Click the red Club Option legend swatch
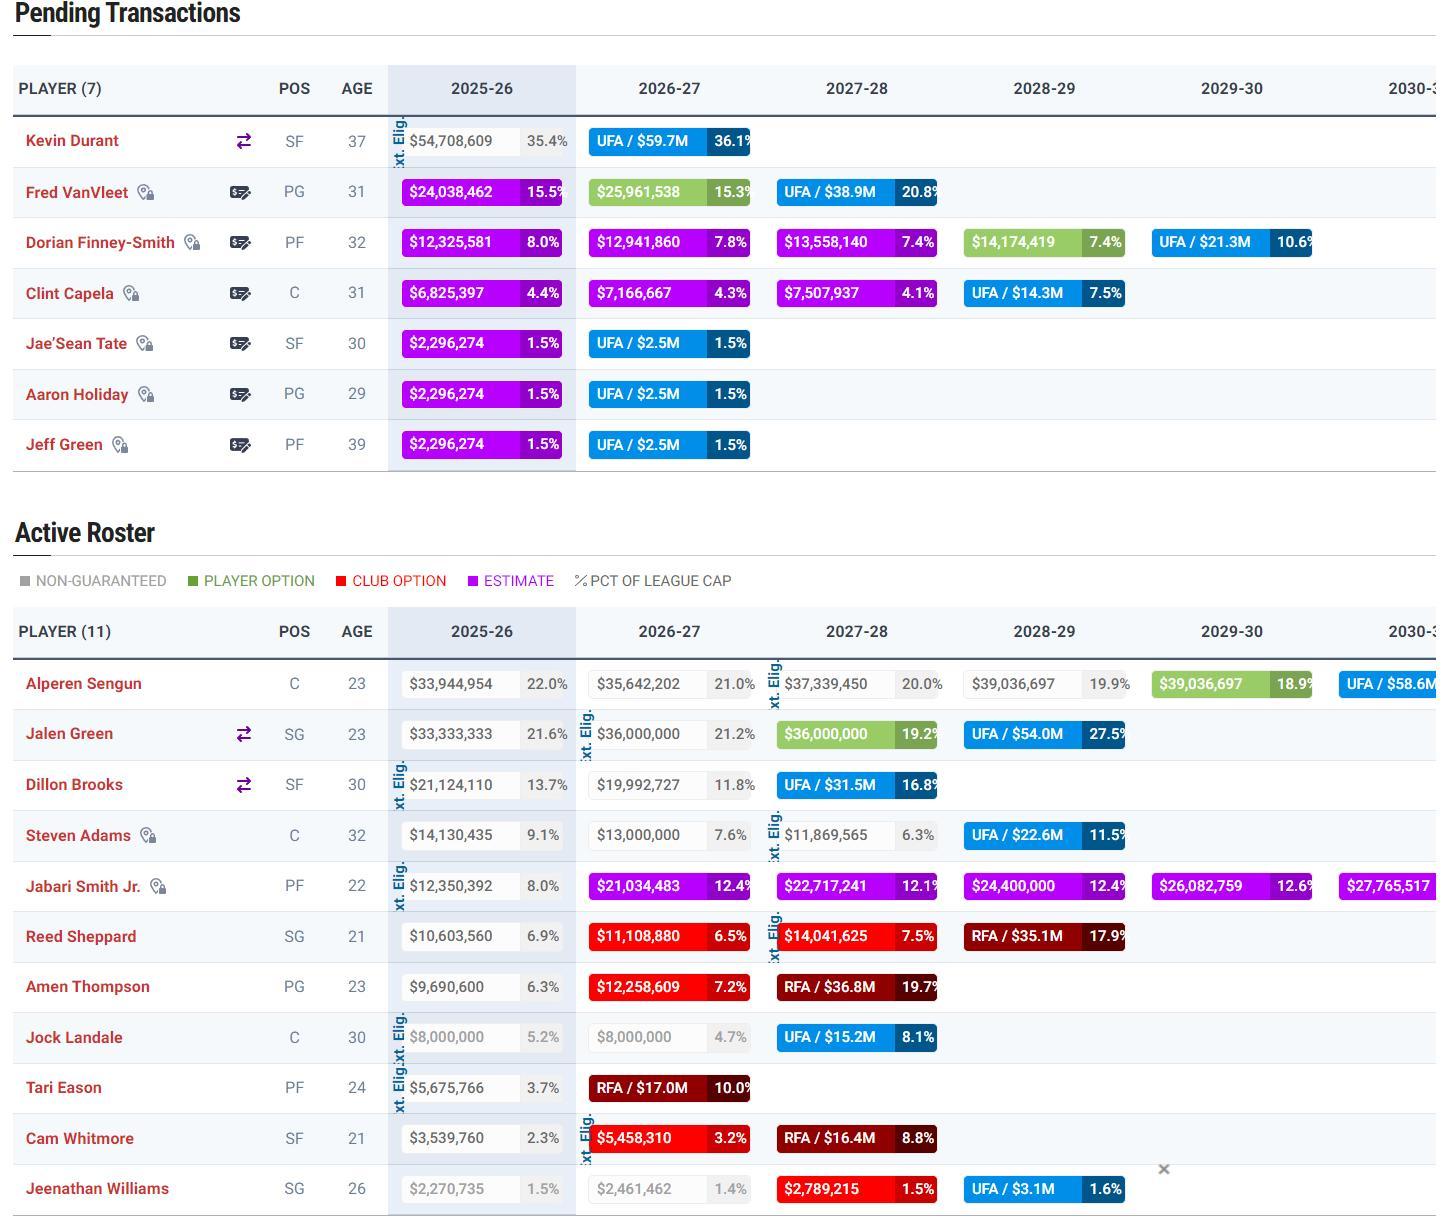This screenshot has height=1221, width=1452. point(341,581)
